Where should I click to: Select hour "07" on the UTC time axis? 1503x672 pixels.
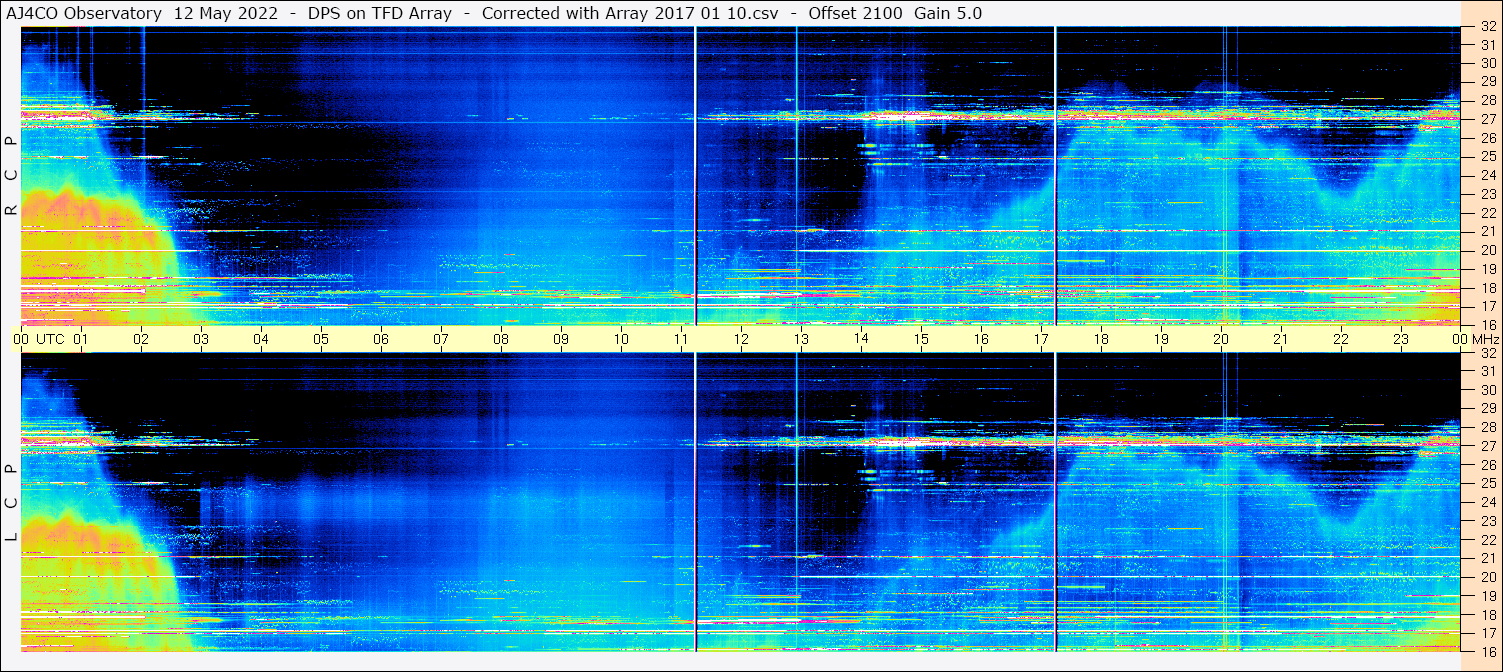tap(441, 339)
